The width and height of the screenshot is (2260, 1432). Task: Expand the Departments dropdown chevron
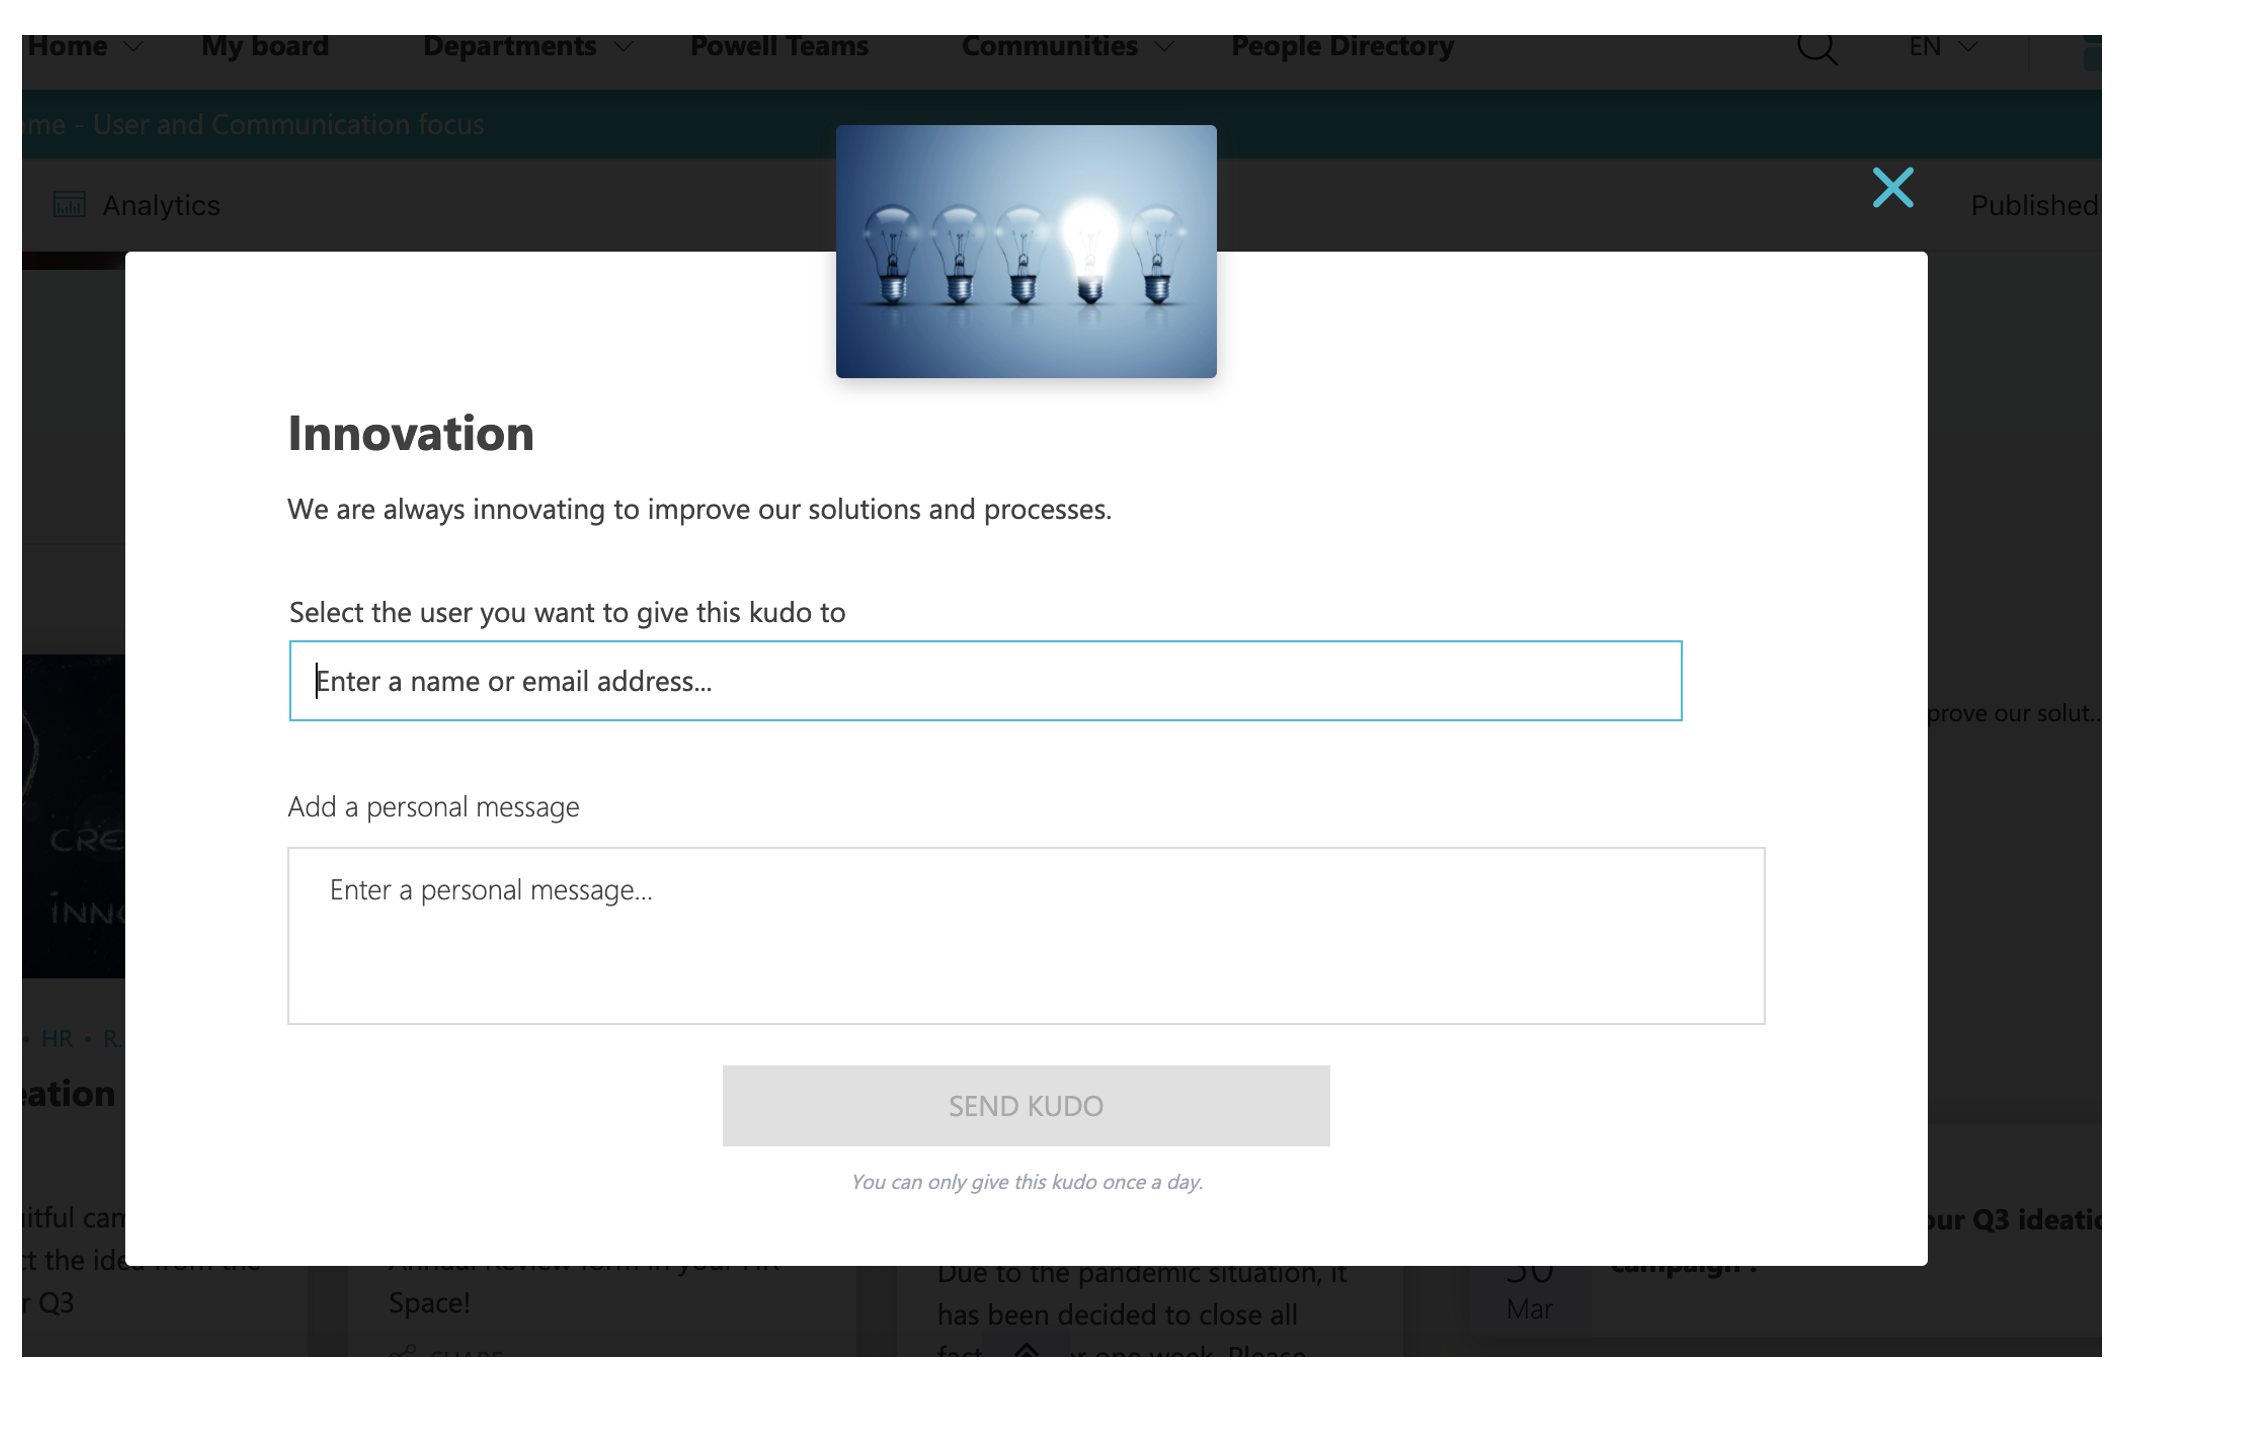tap(623, 47)
